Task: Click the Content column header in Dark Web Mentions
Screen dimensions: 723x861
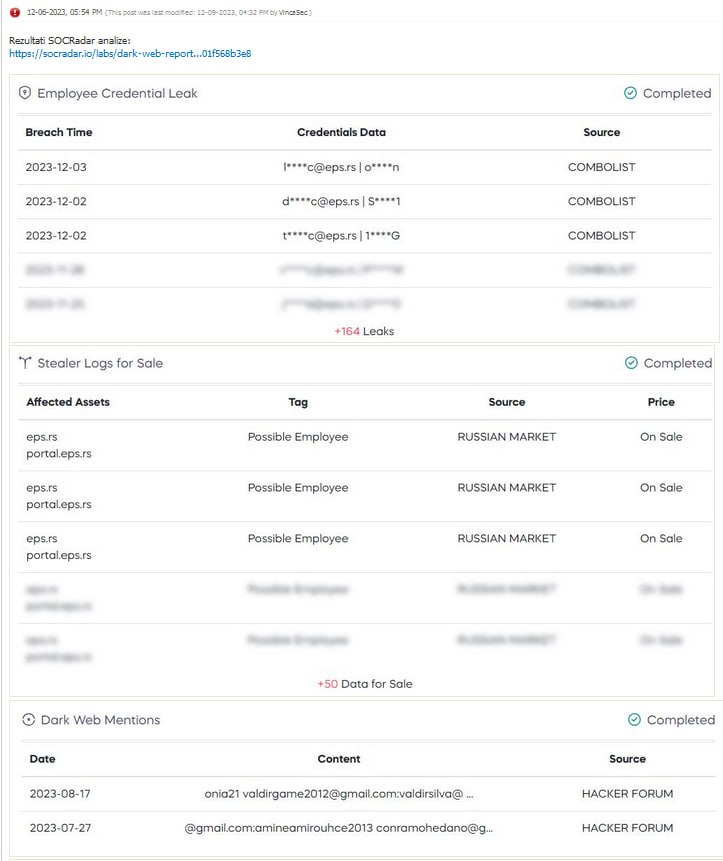Action: [x=339, y=759]
